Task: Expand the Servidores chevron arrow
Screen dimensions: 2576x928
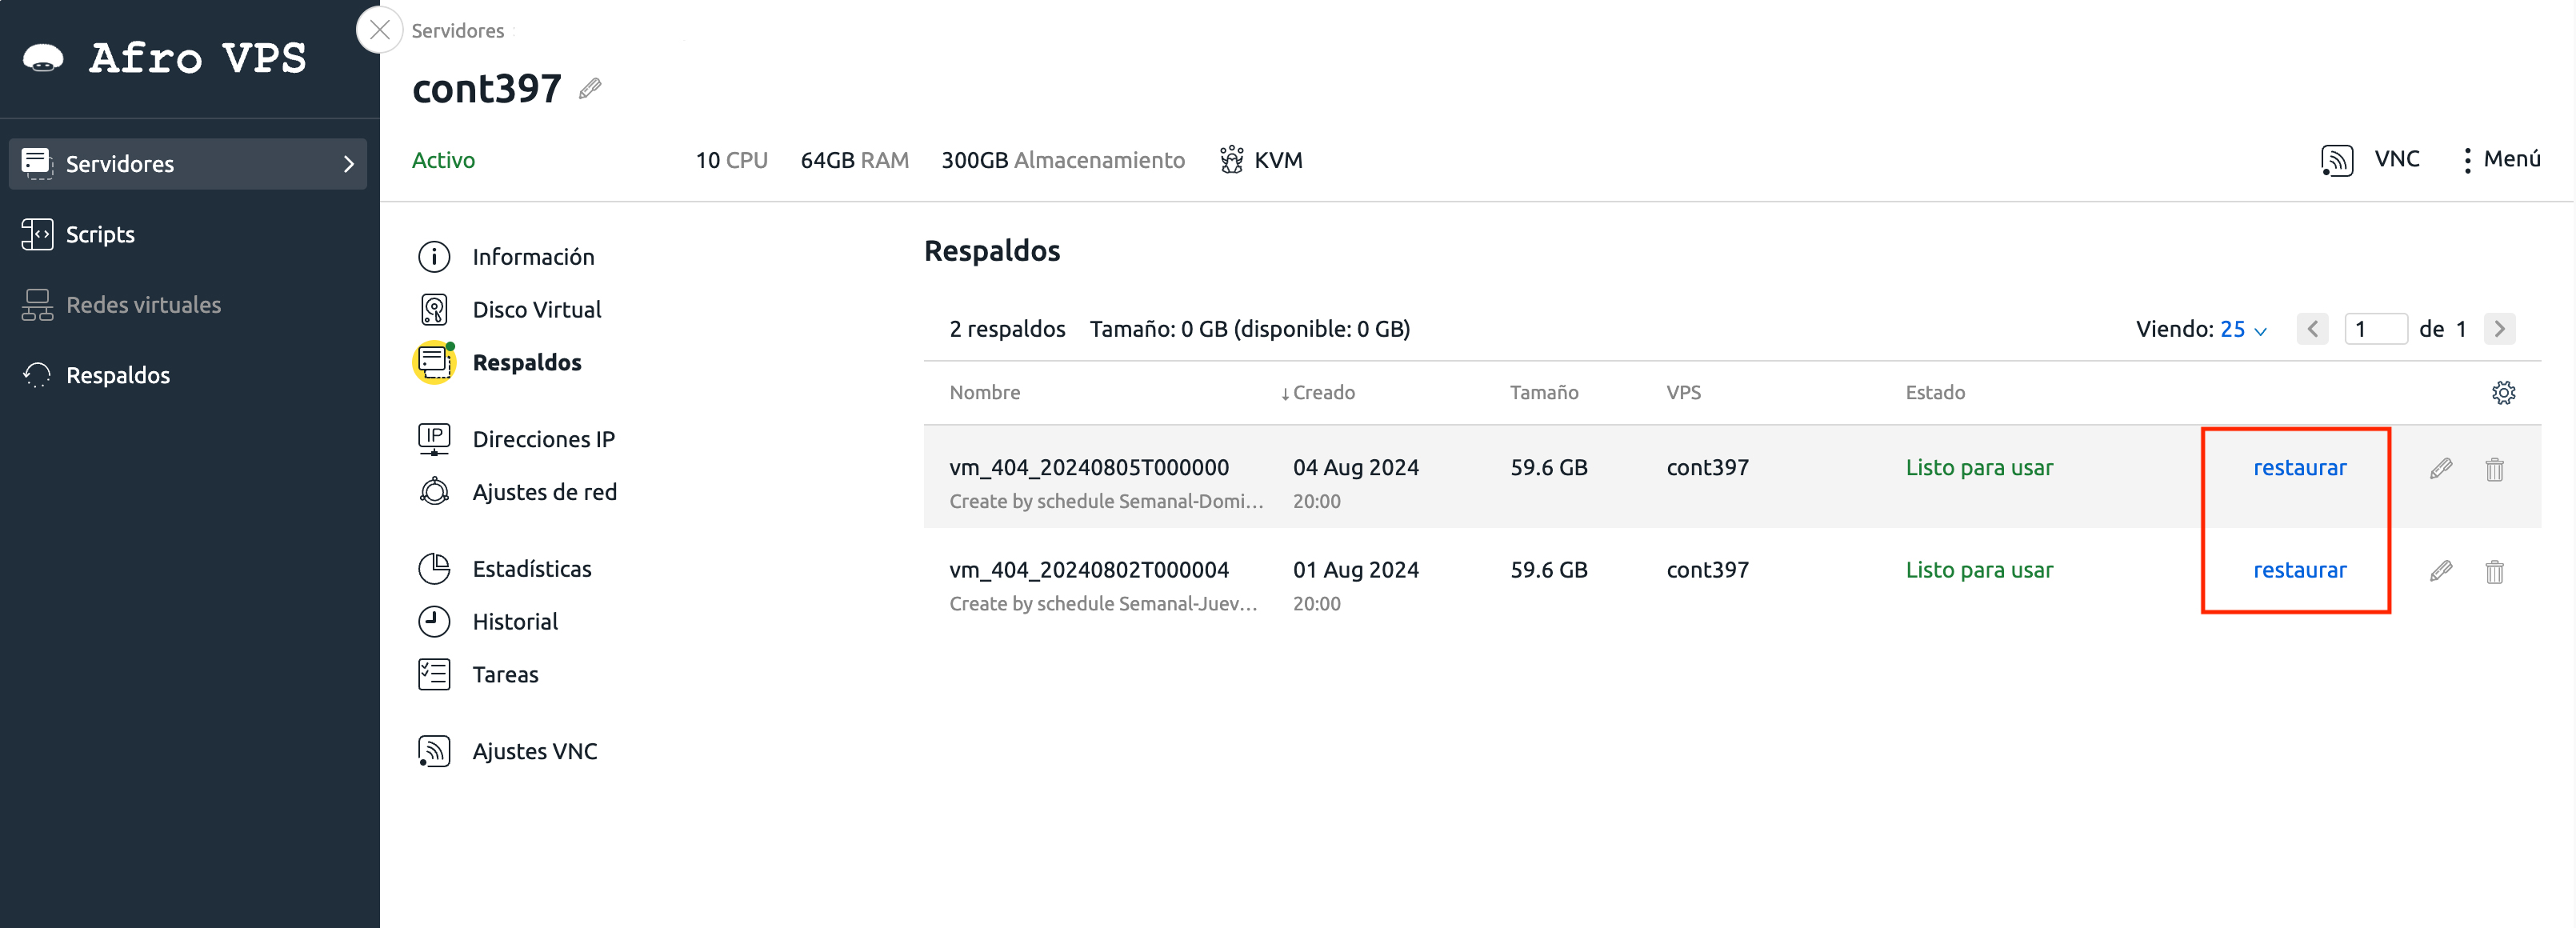Action: pos(348,164)
